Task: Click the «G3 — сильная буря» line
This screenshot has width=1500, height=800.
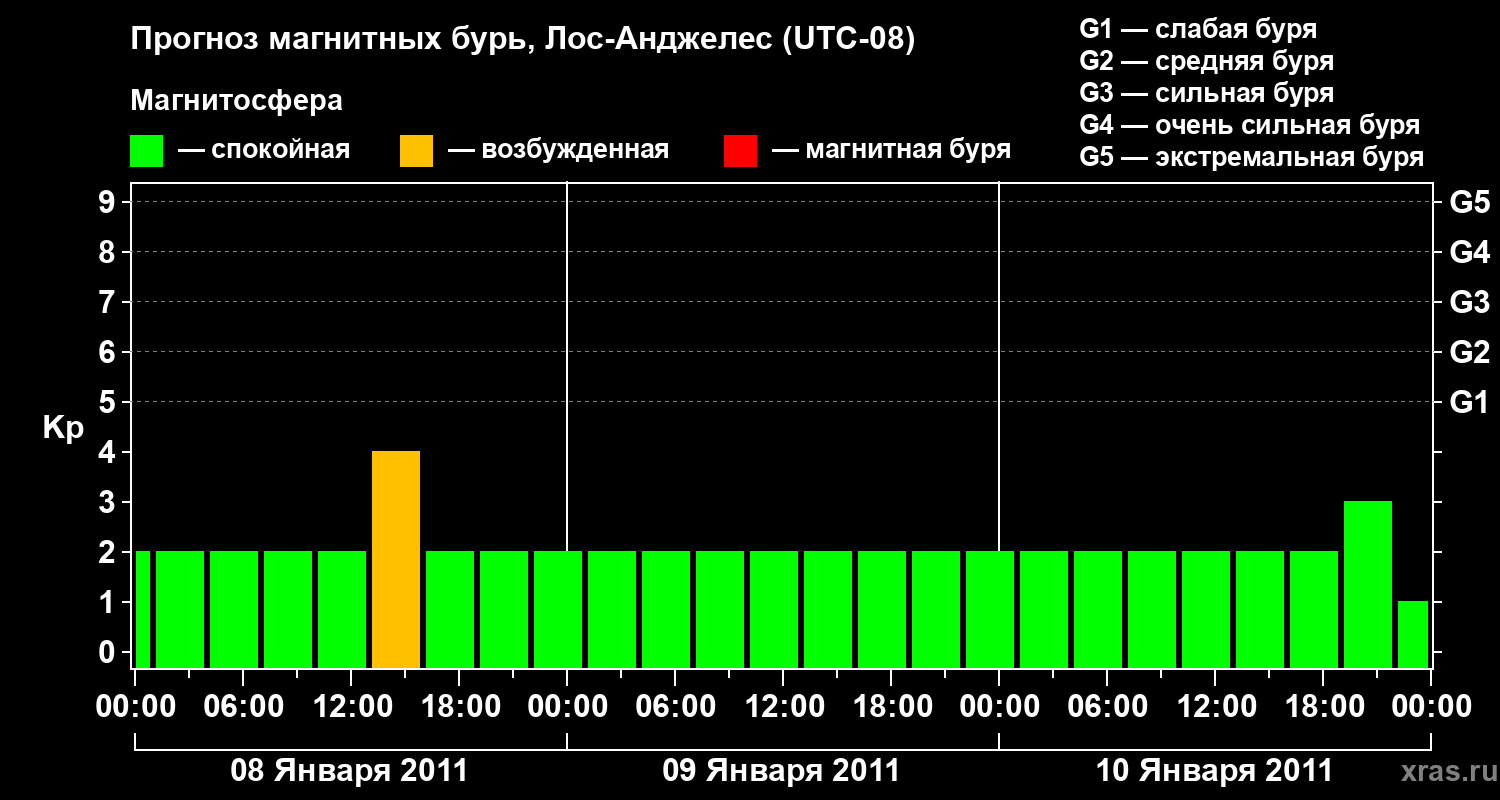Action: [x=1207, y=93]
